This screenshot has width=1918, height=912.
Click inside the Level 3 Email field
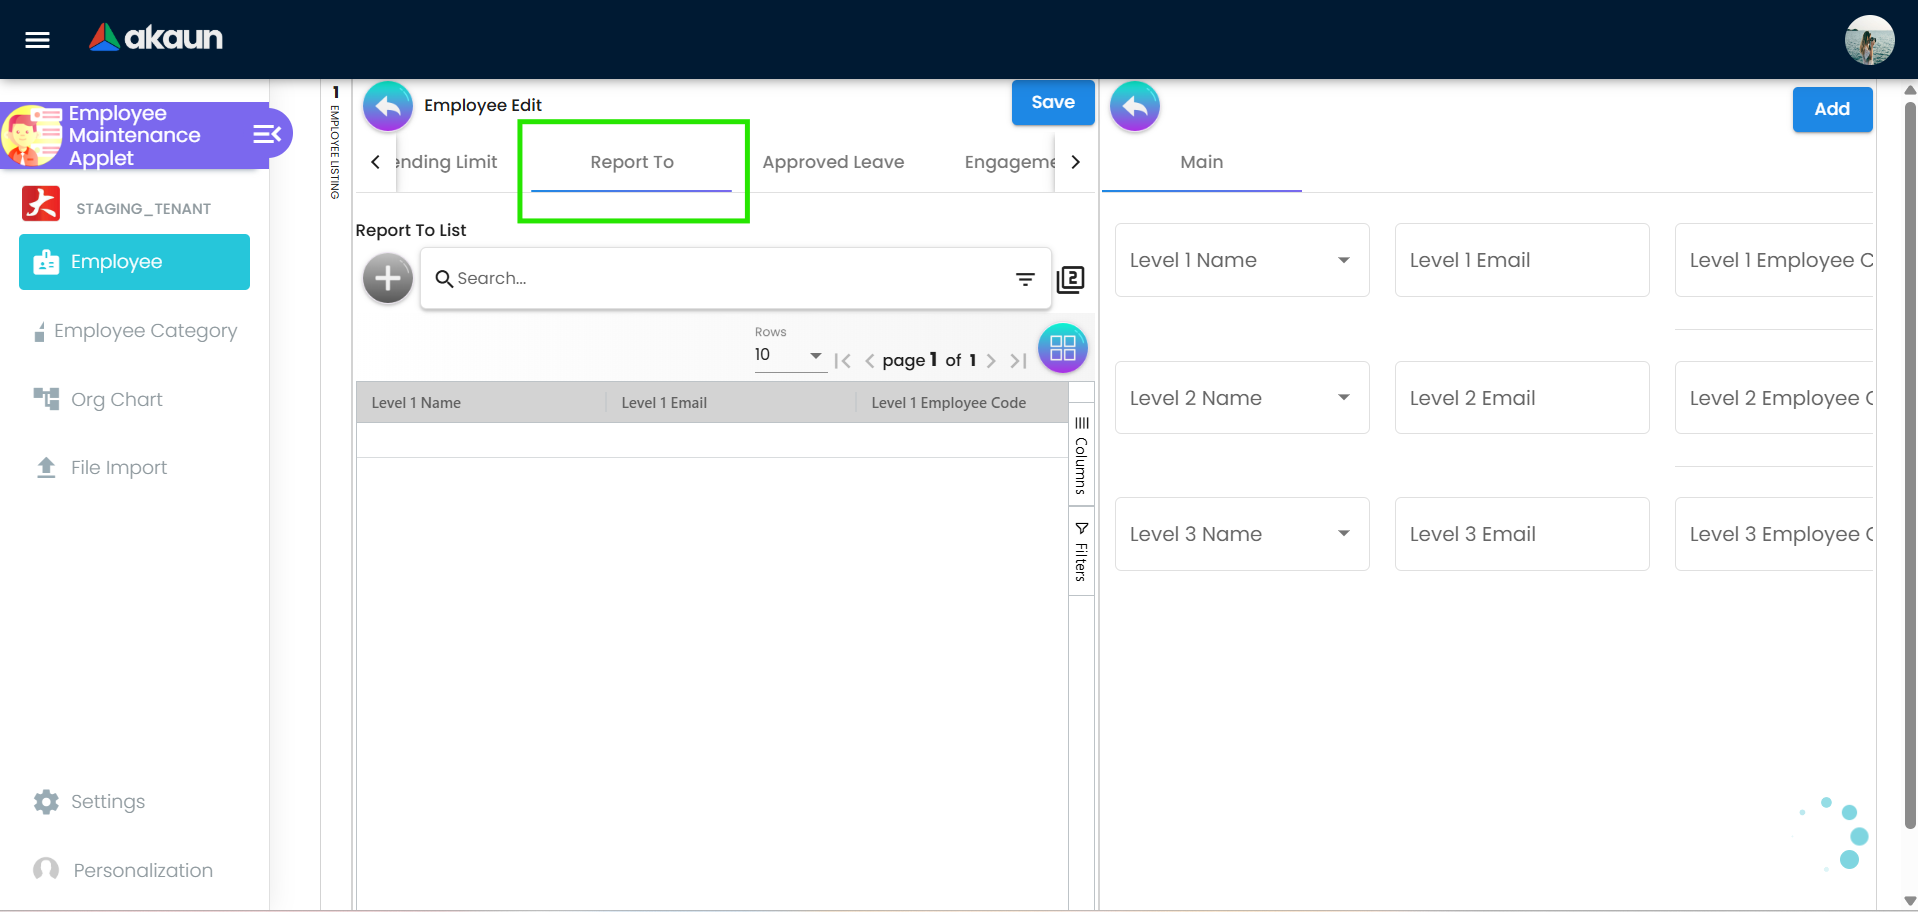[1521, 533]
